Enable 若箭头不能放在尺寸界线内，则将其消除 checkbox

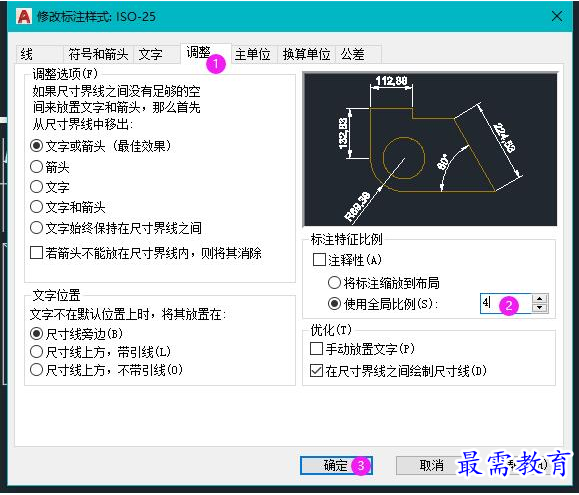pyautogui.click(x=146, y=253)
